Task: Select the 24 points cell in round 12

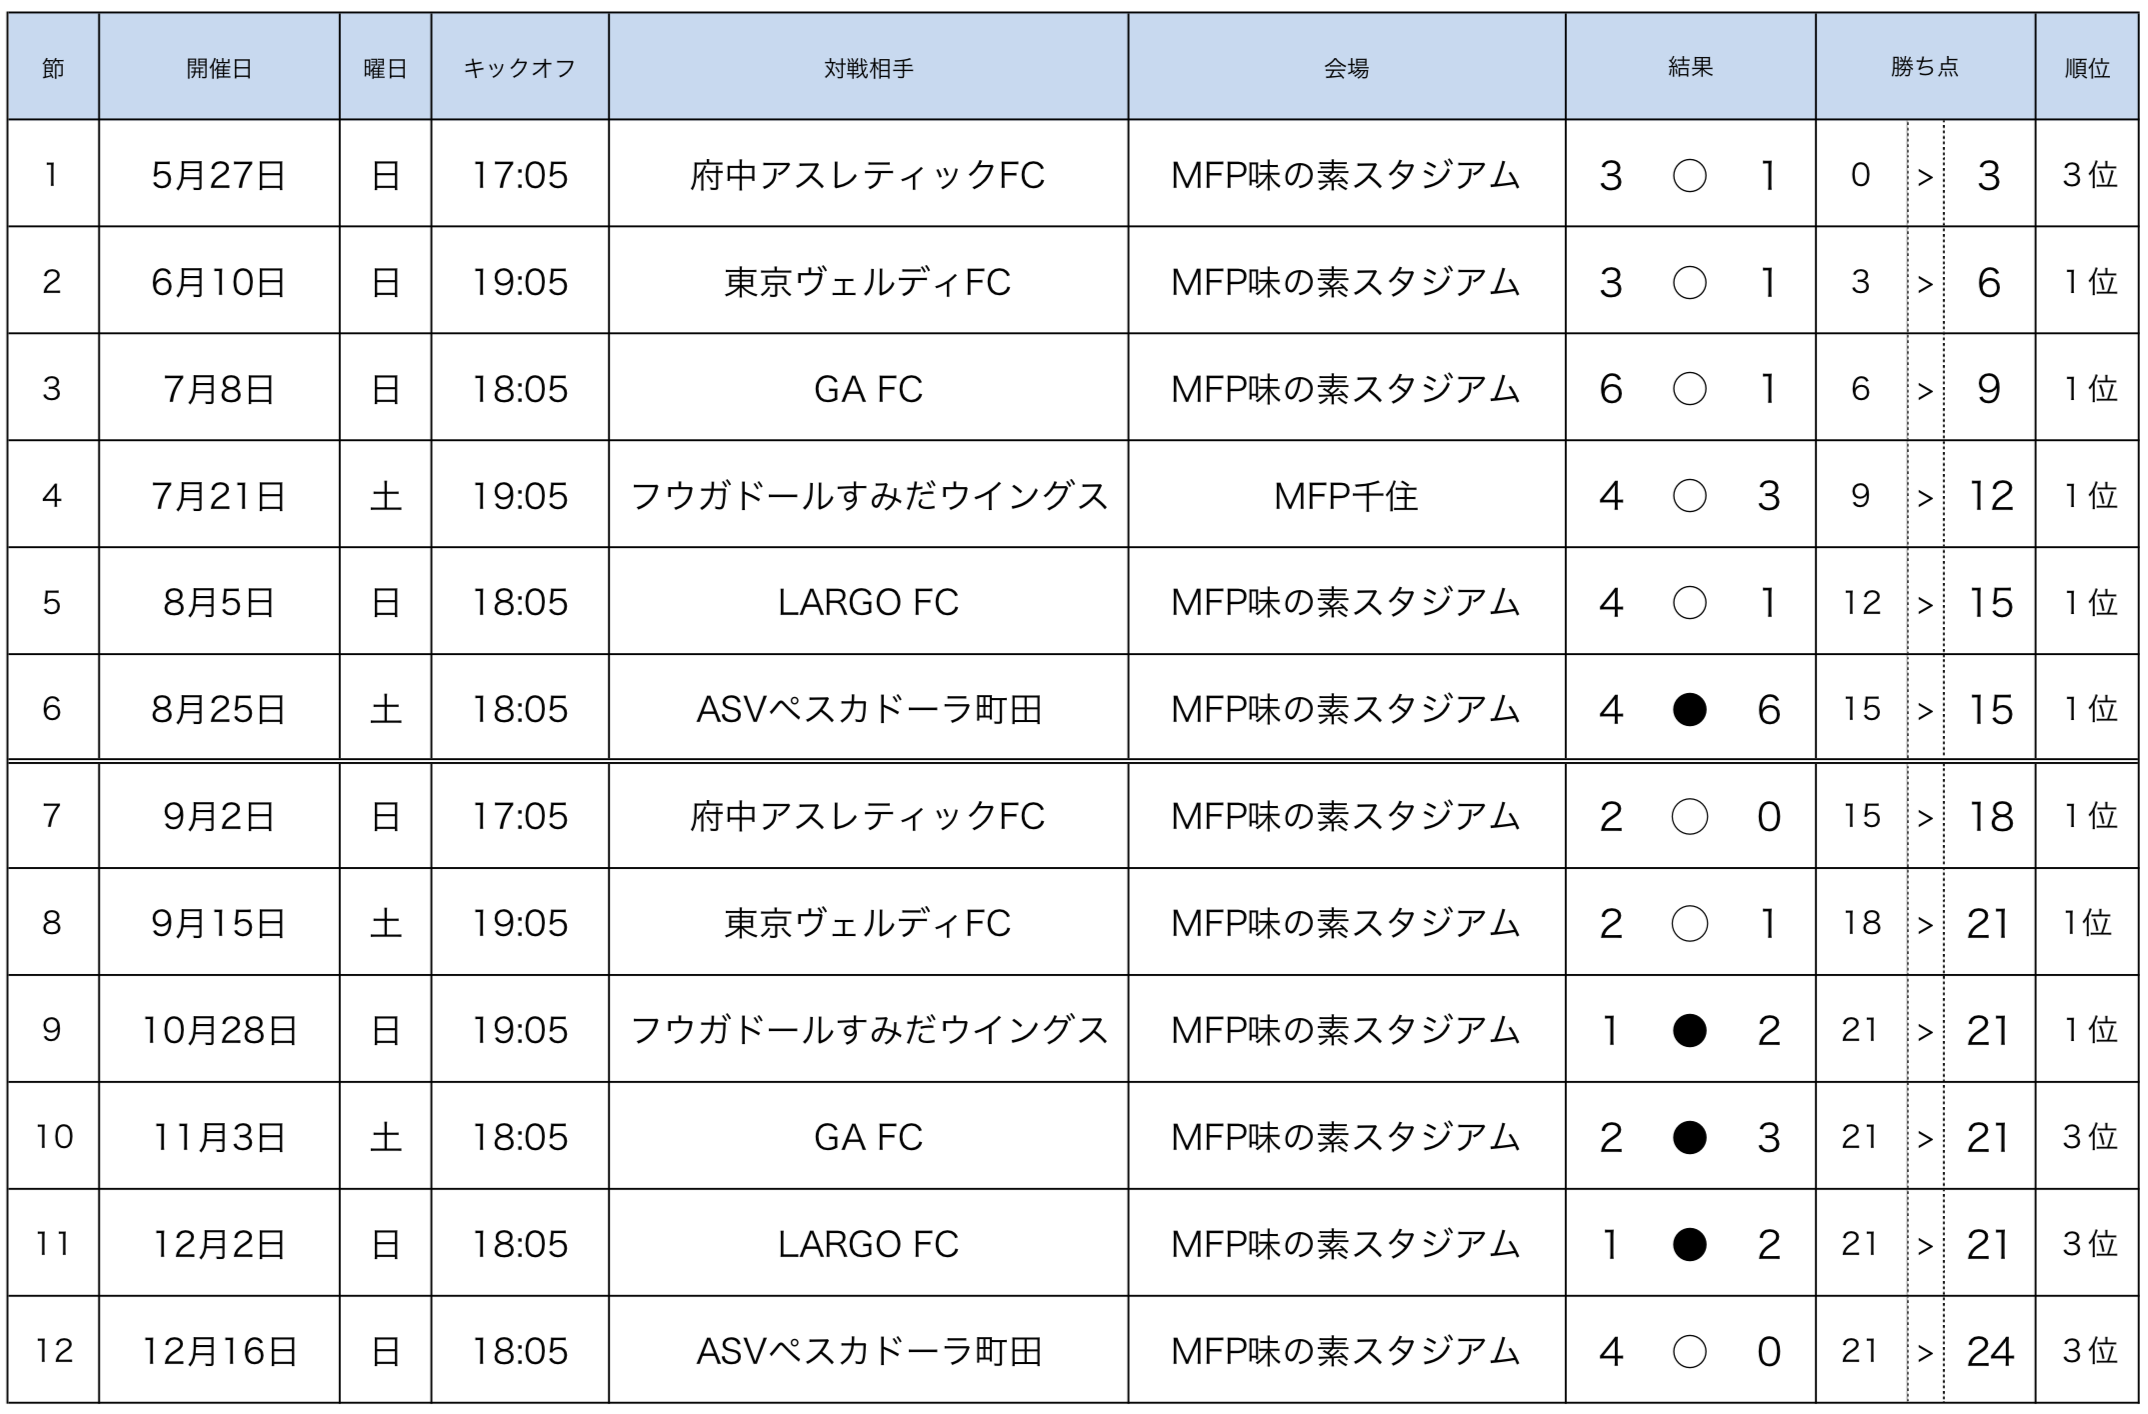Action: point(1989,1352)
